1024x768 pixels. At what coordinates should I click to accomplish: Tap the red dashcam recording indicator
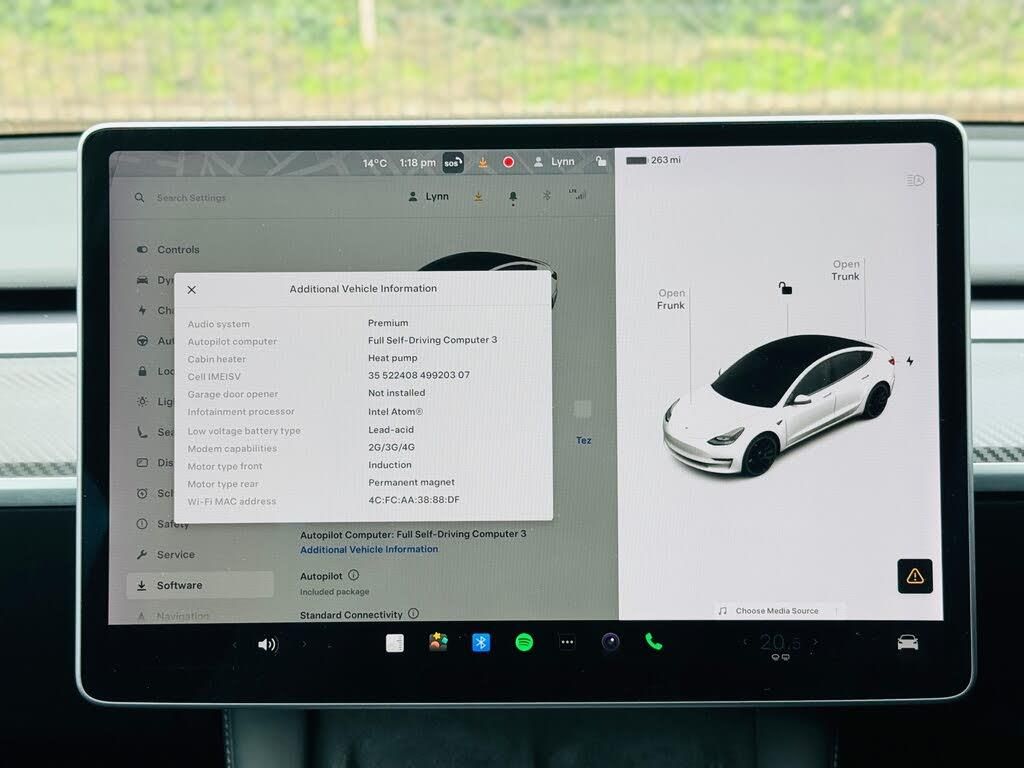coord(509,162)
